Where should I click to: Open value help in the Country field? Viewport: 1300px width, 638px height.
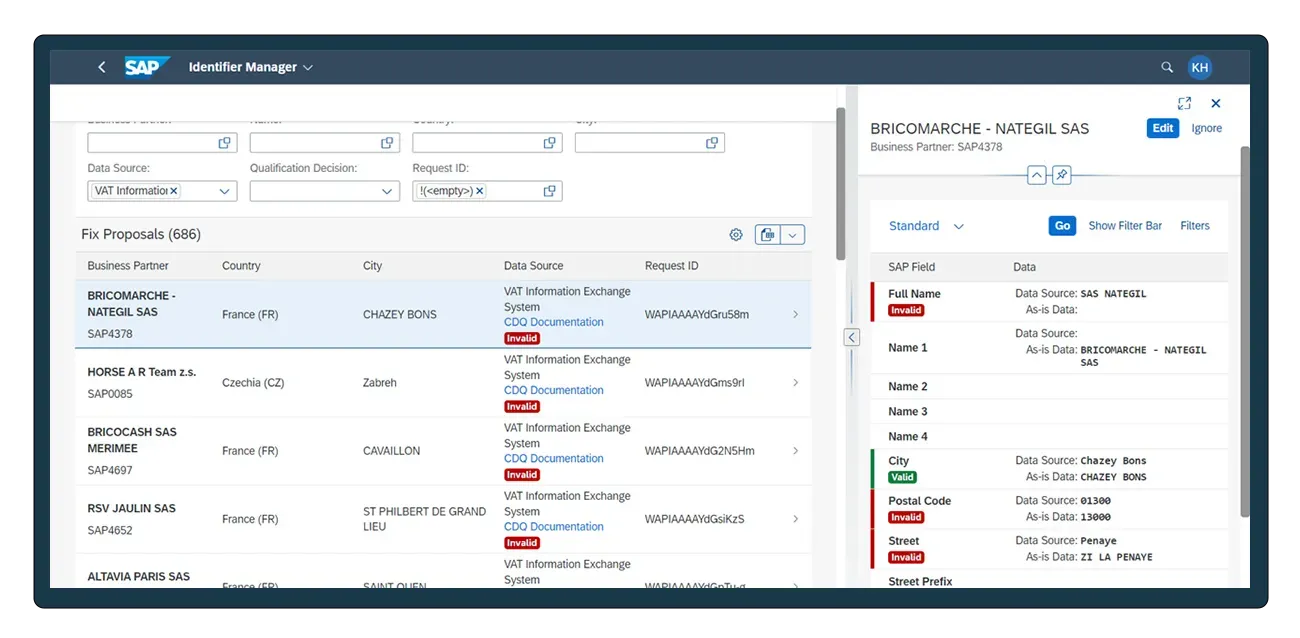[550, 143]
